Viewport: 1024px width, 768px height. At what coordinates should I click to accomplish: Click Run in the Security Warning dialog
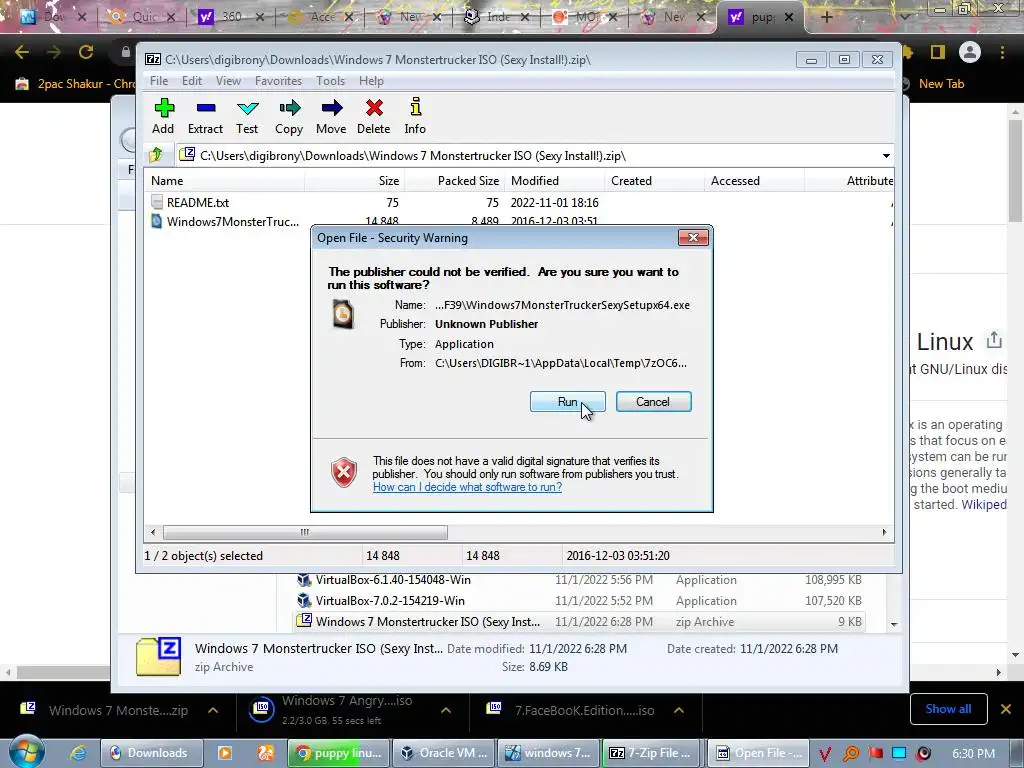(568, 402)
